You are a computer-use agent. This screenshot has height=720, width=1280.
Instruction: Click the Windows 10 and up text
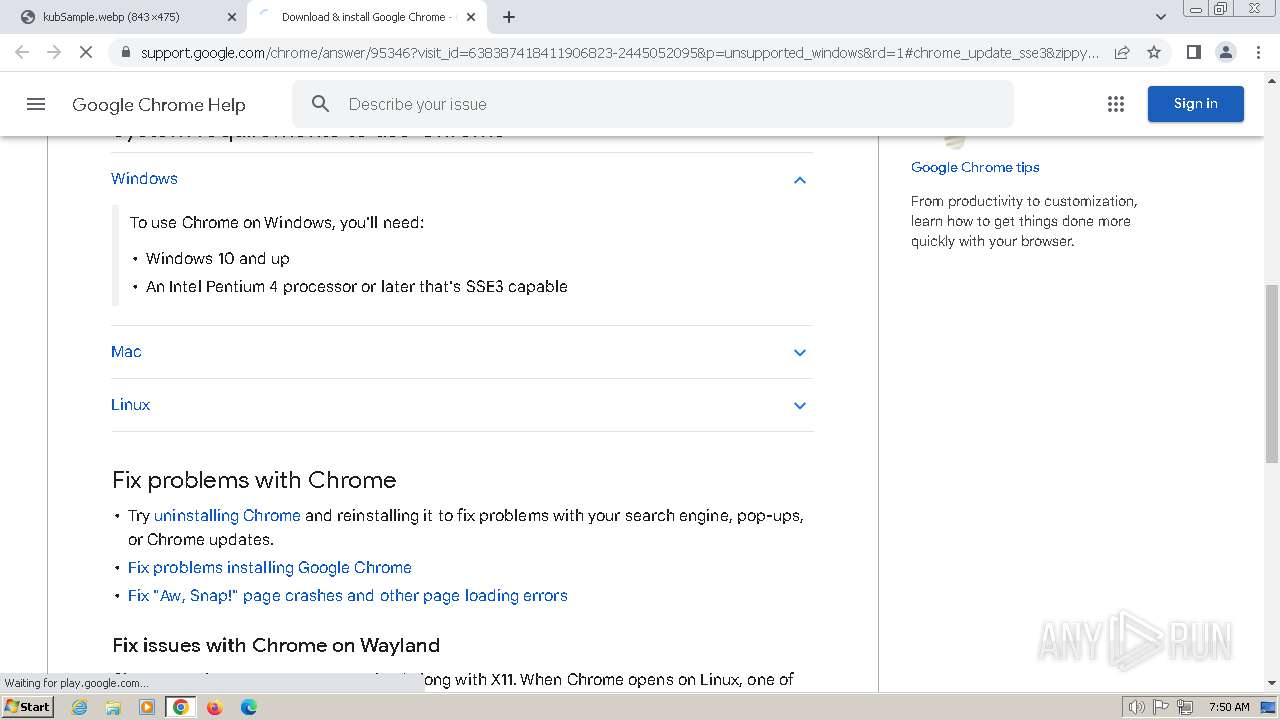pos(217,258)
